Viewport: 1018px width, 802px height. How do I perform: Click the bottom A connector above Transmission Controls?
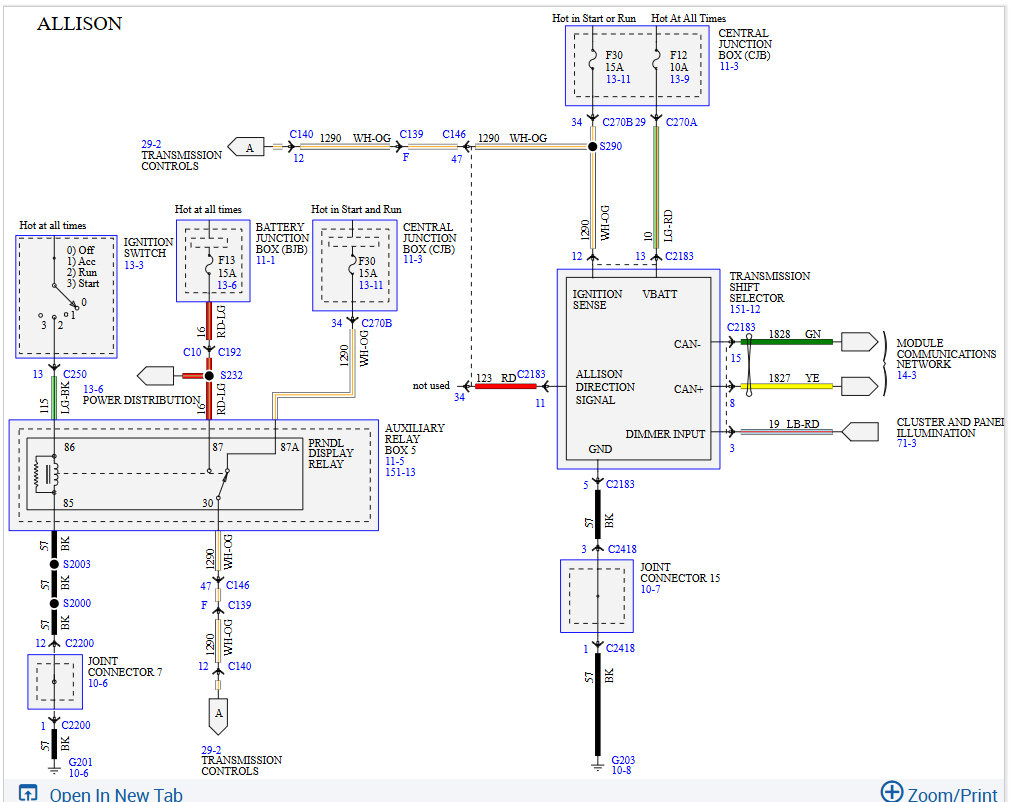click(x=218, y=716)
